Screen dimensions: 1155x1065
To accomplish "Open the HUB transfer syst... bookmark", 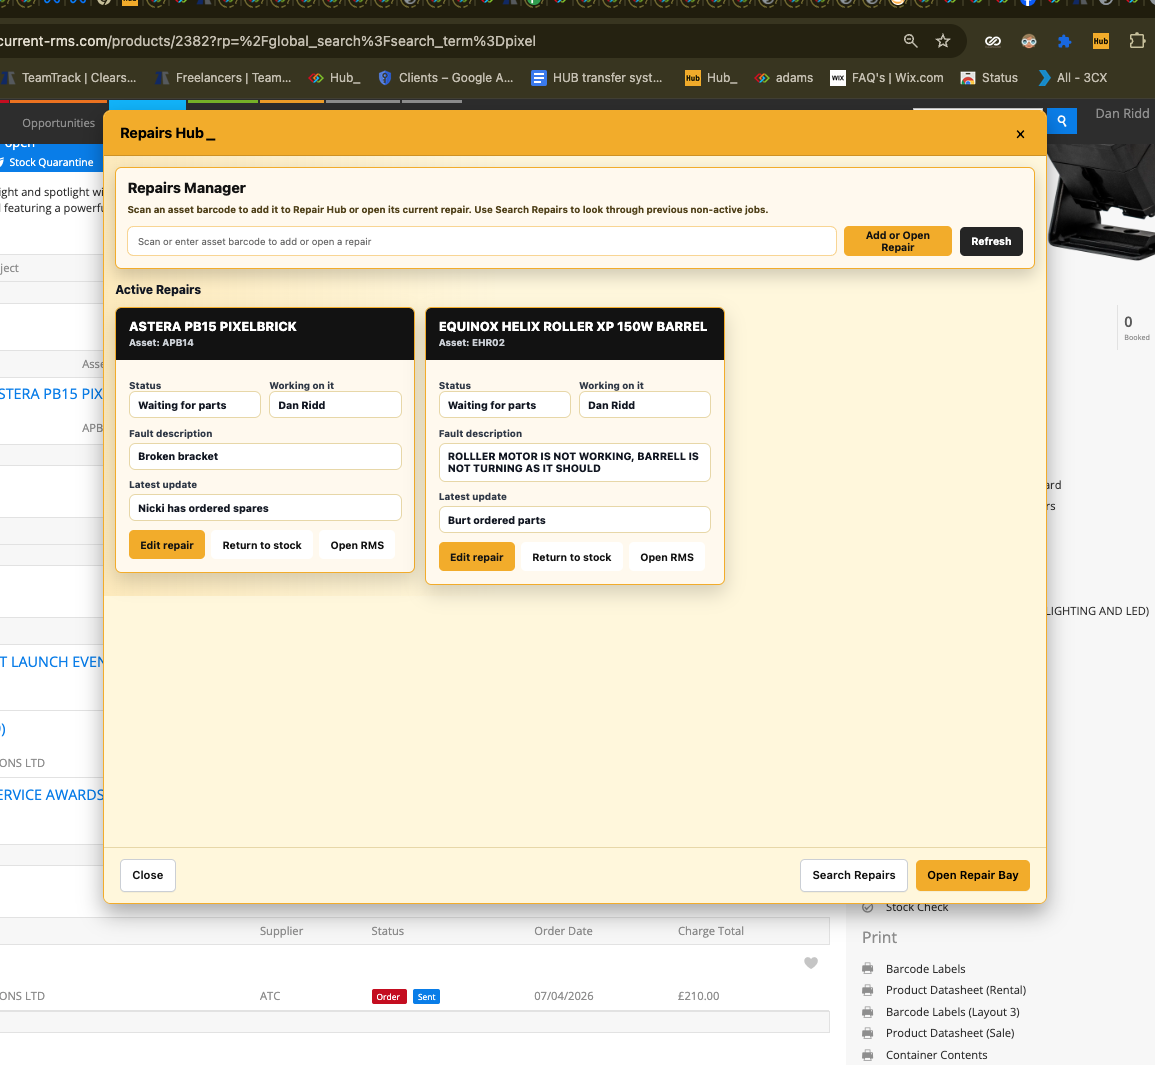I will 597,78.
